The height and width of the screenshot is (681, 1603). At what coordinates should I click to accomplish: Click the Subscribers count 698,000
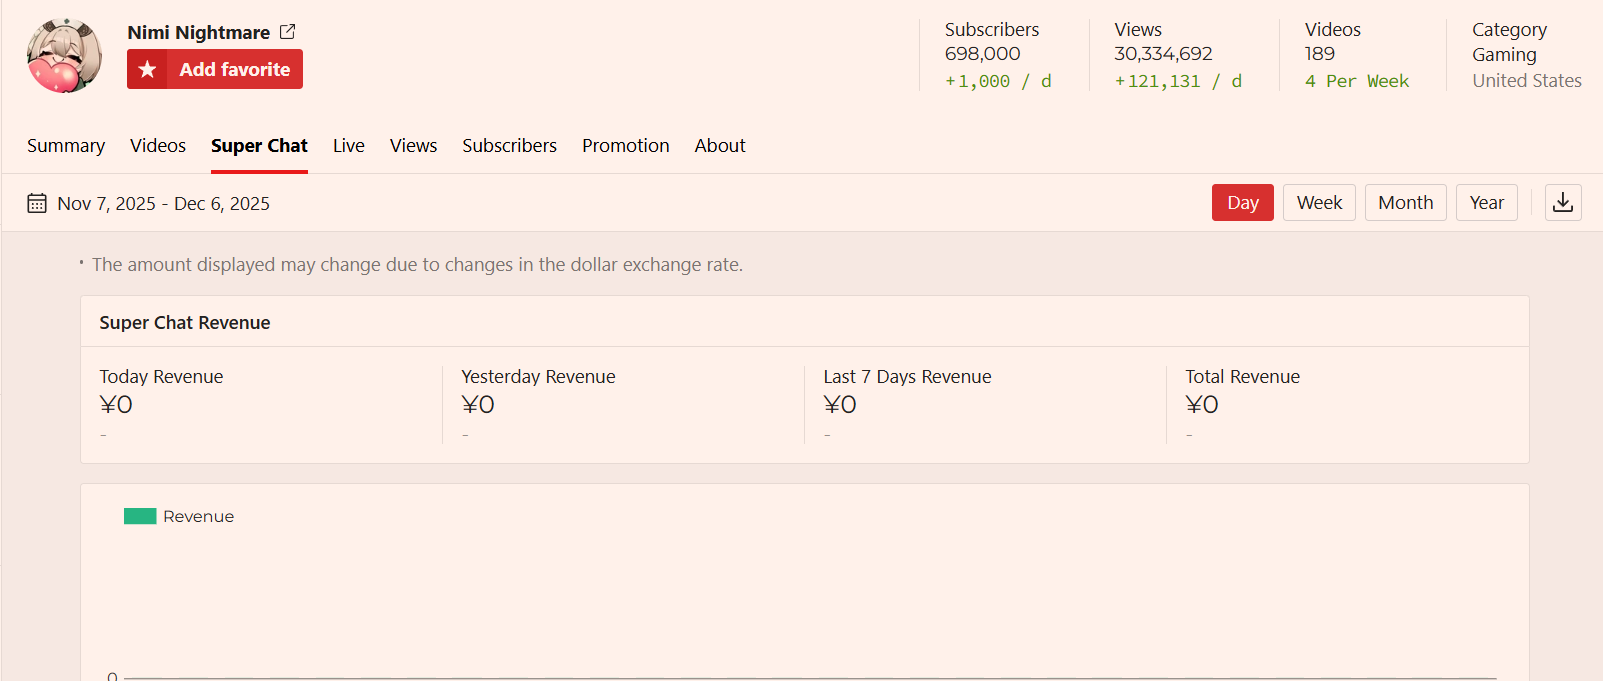point(983,54)
